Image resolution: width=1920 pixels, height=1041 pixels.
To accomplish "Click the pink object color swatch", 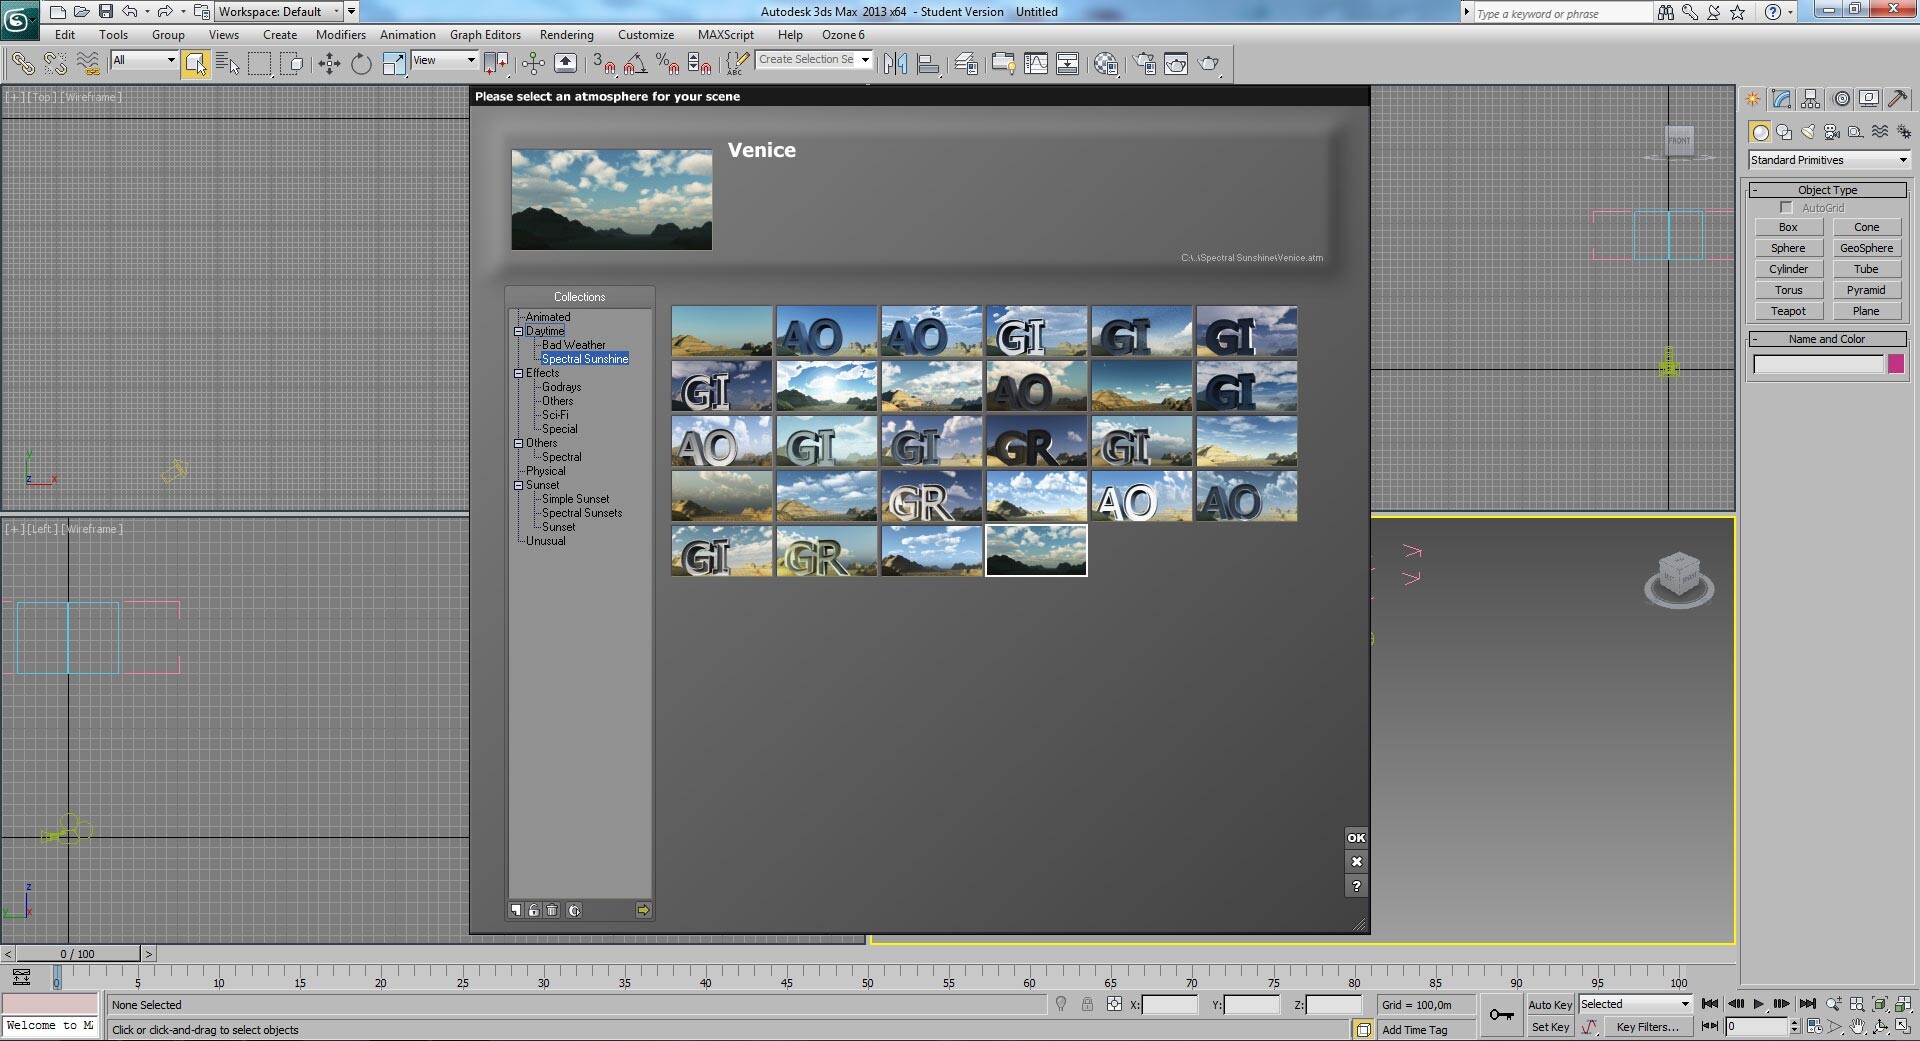I will click(x=1896, y=364).
